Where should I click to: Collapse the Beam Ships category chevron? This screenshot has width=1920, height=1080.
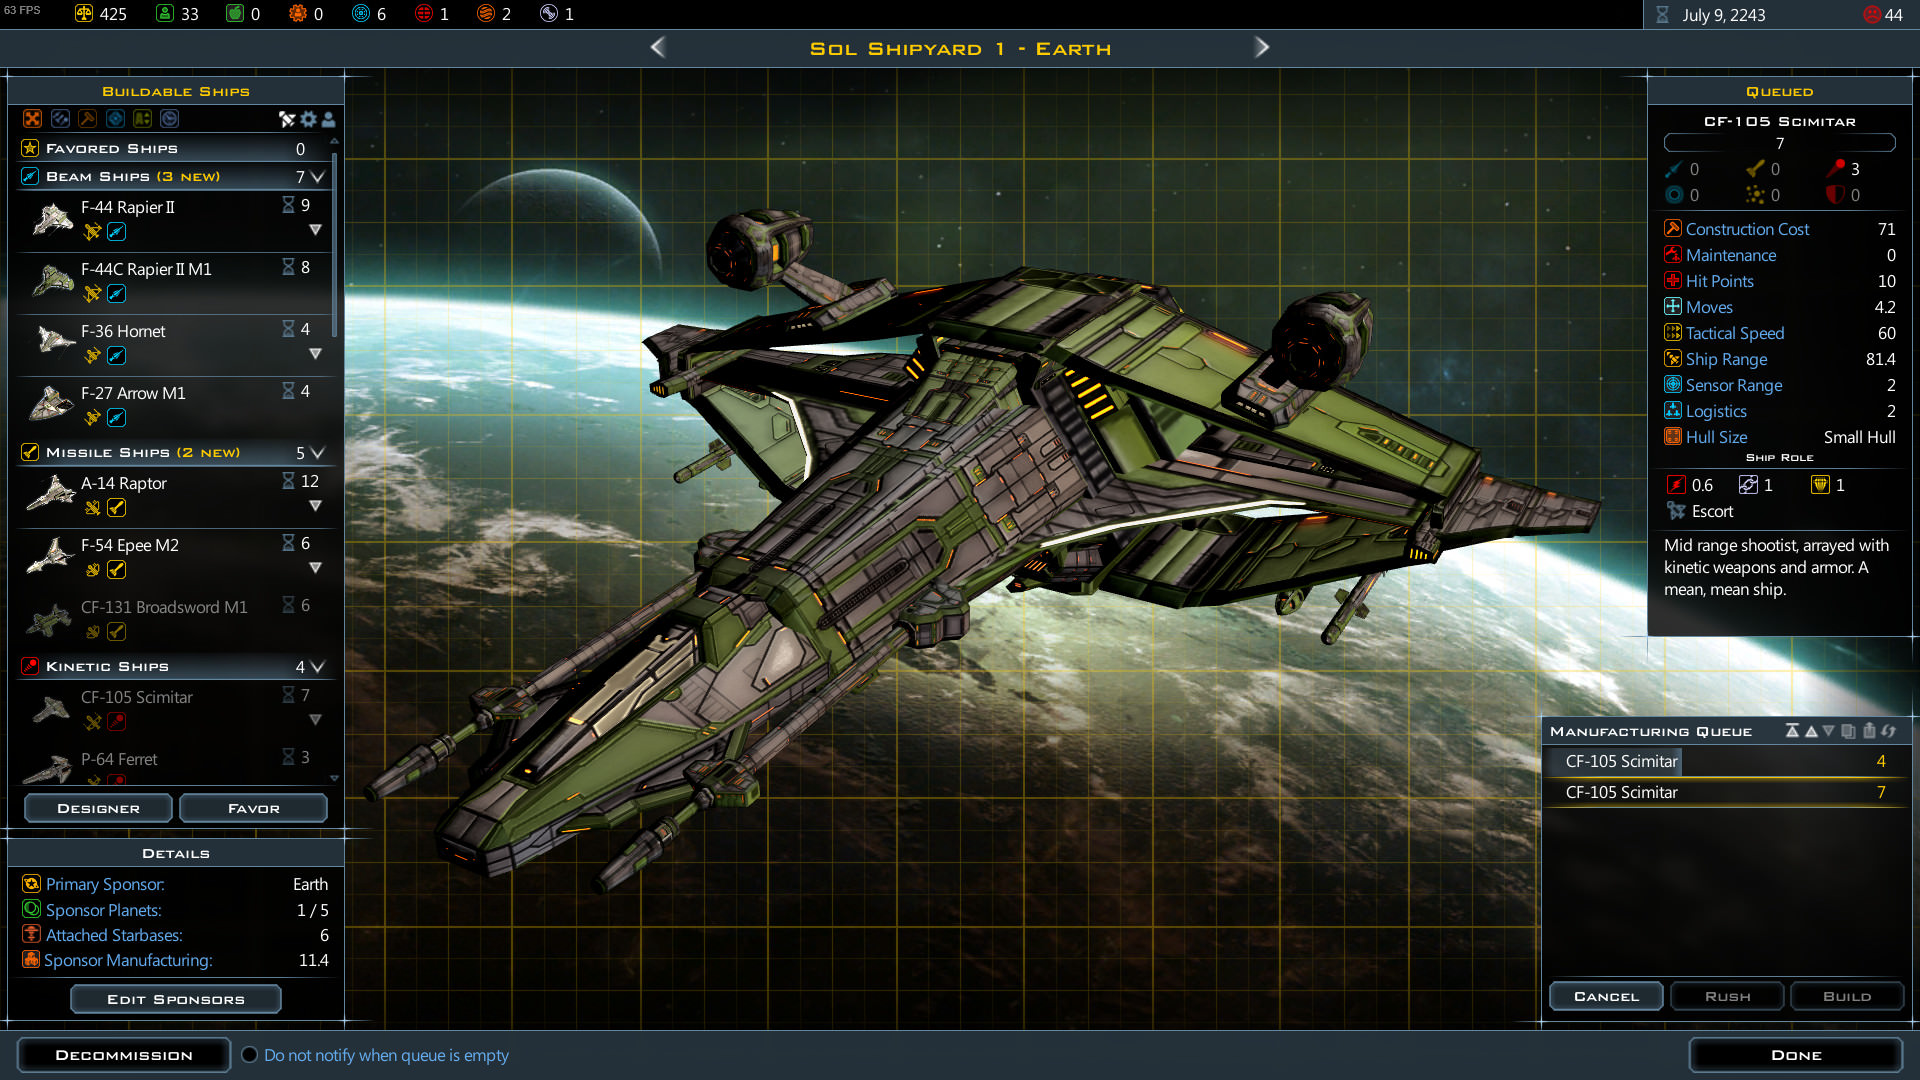tap(318, 177)
